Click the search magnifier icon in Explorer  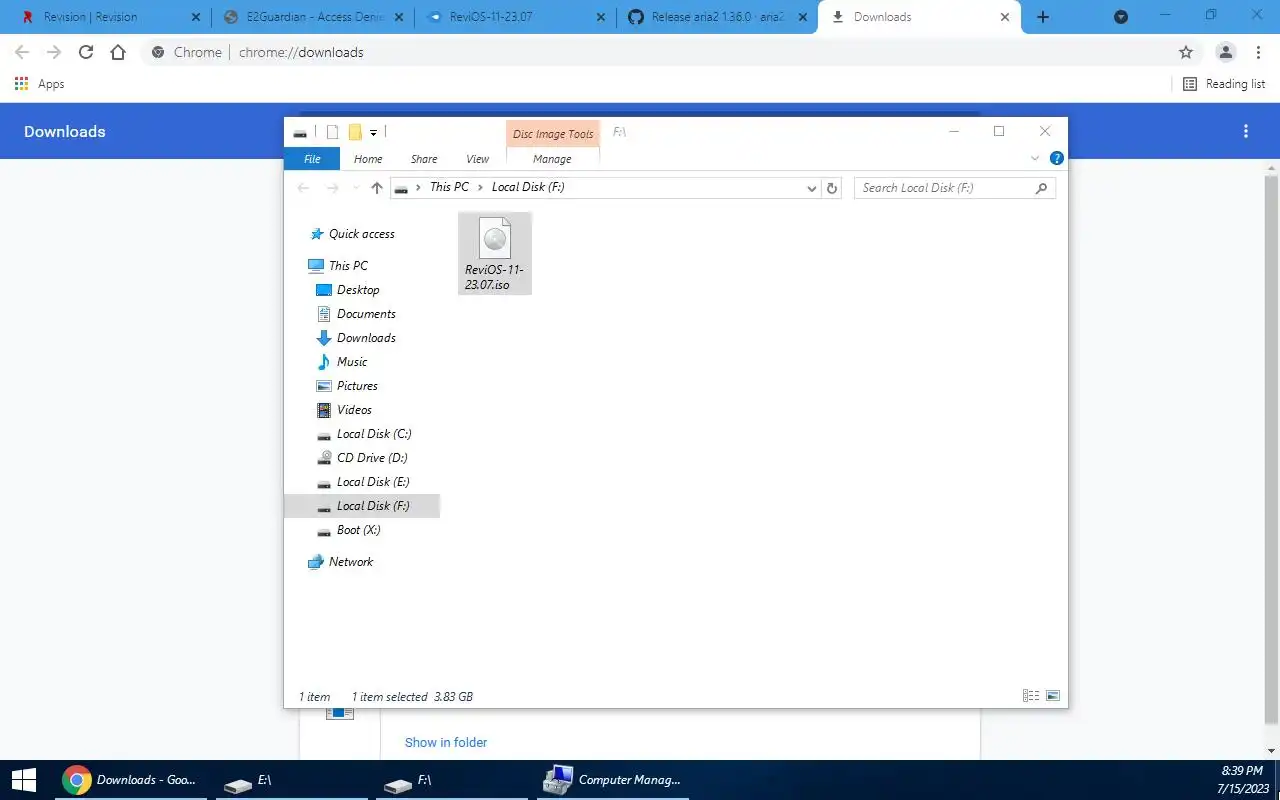(1041, 188)
